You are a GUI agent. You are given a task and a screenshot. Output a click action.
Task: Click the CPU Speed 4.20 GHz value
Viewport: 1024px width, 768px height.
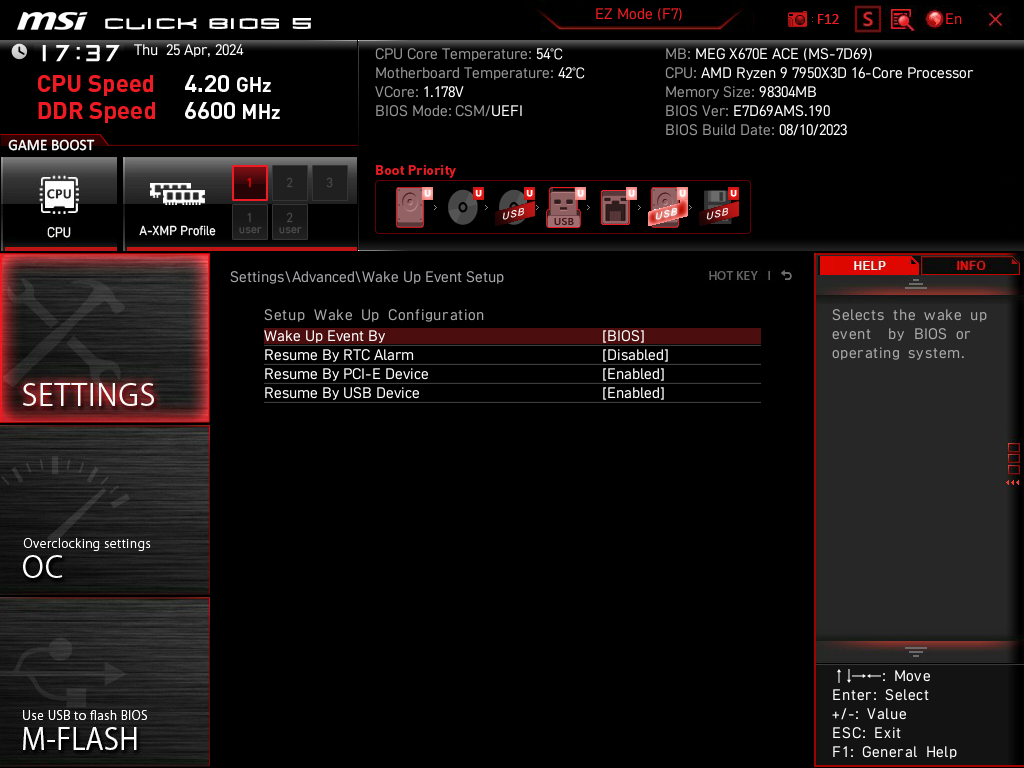227,84
